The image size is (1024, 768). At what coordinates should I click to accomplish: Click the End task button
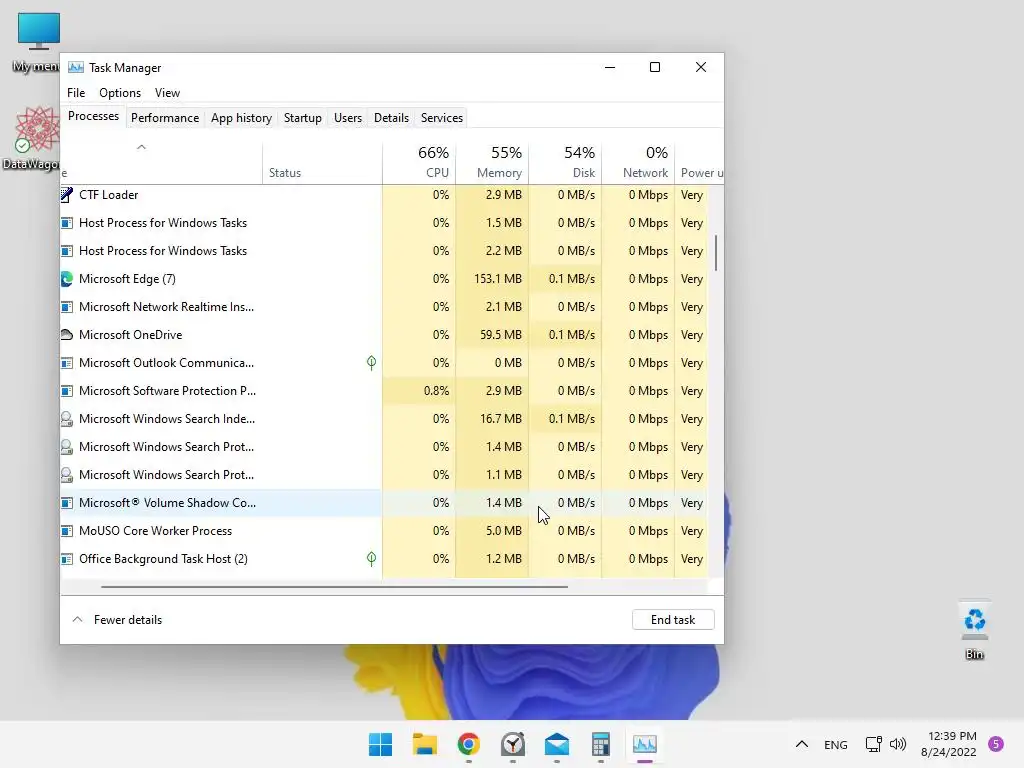[x=673, y=620]
